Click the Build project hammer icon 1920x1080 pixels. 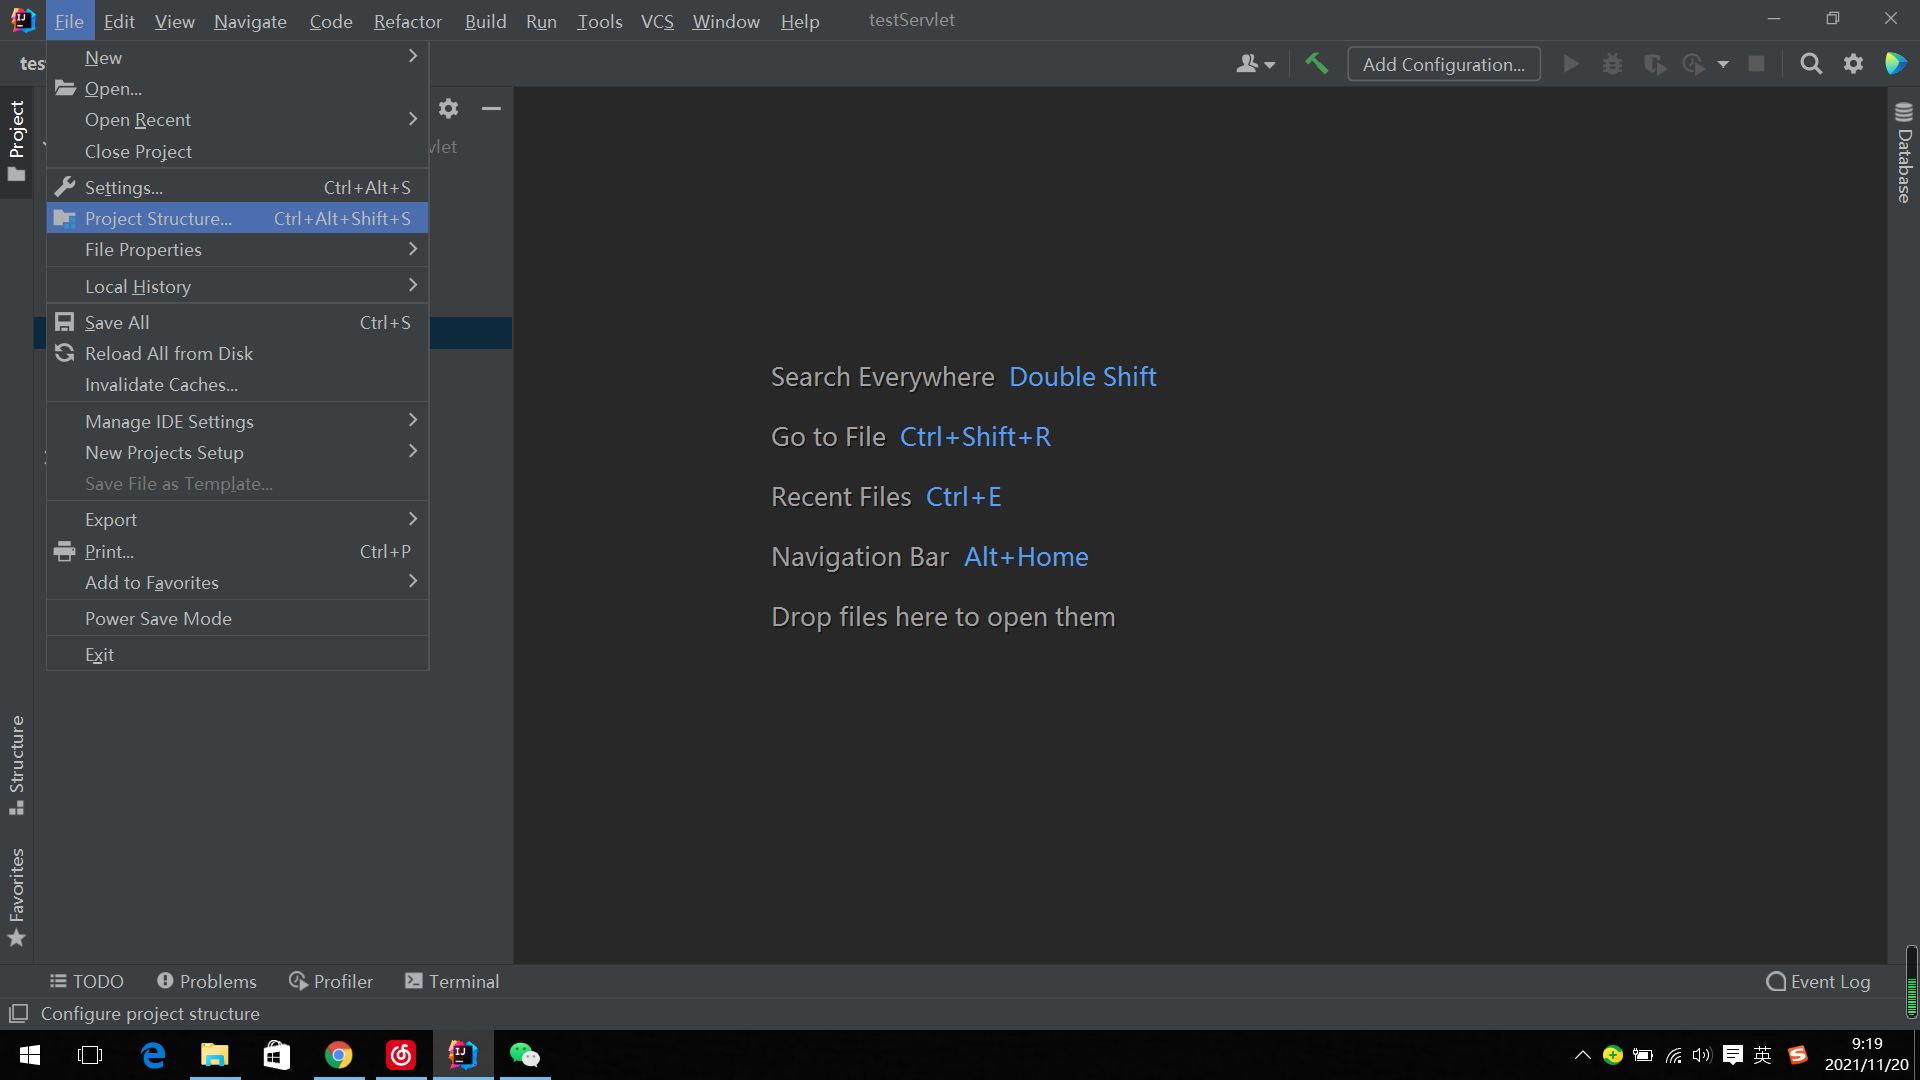(1316, 64)
